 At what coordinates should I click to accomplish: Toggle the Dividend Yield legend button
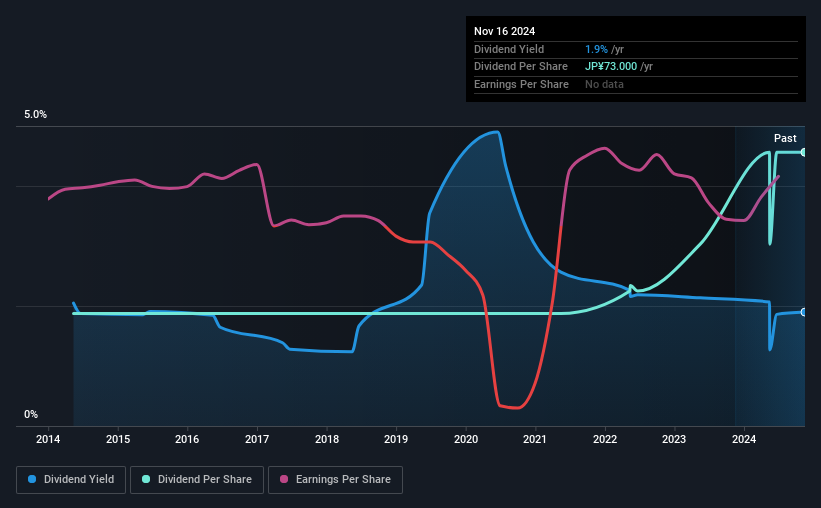coord(71,480)
